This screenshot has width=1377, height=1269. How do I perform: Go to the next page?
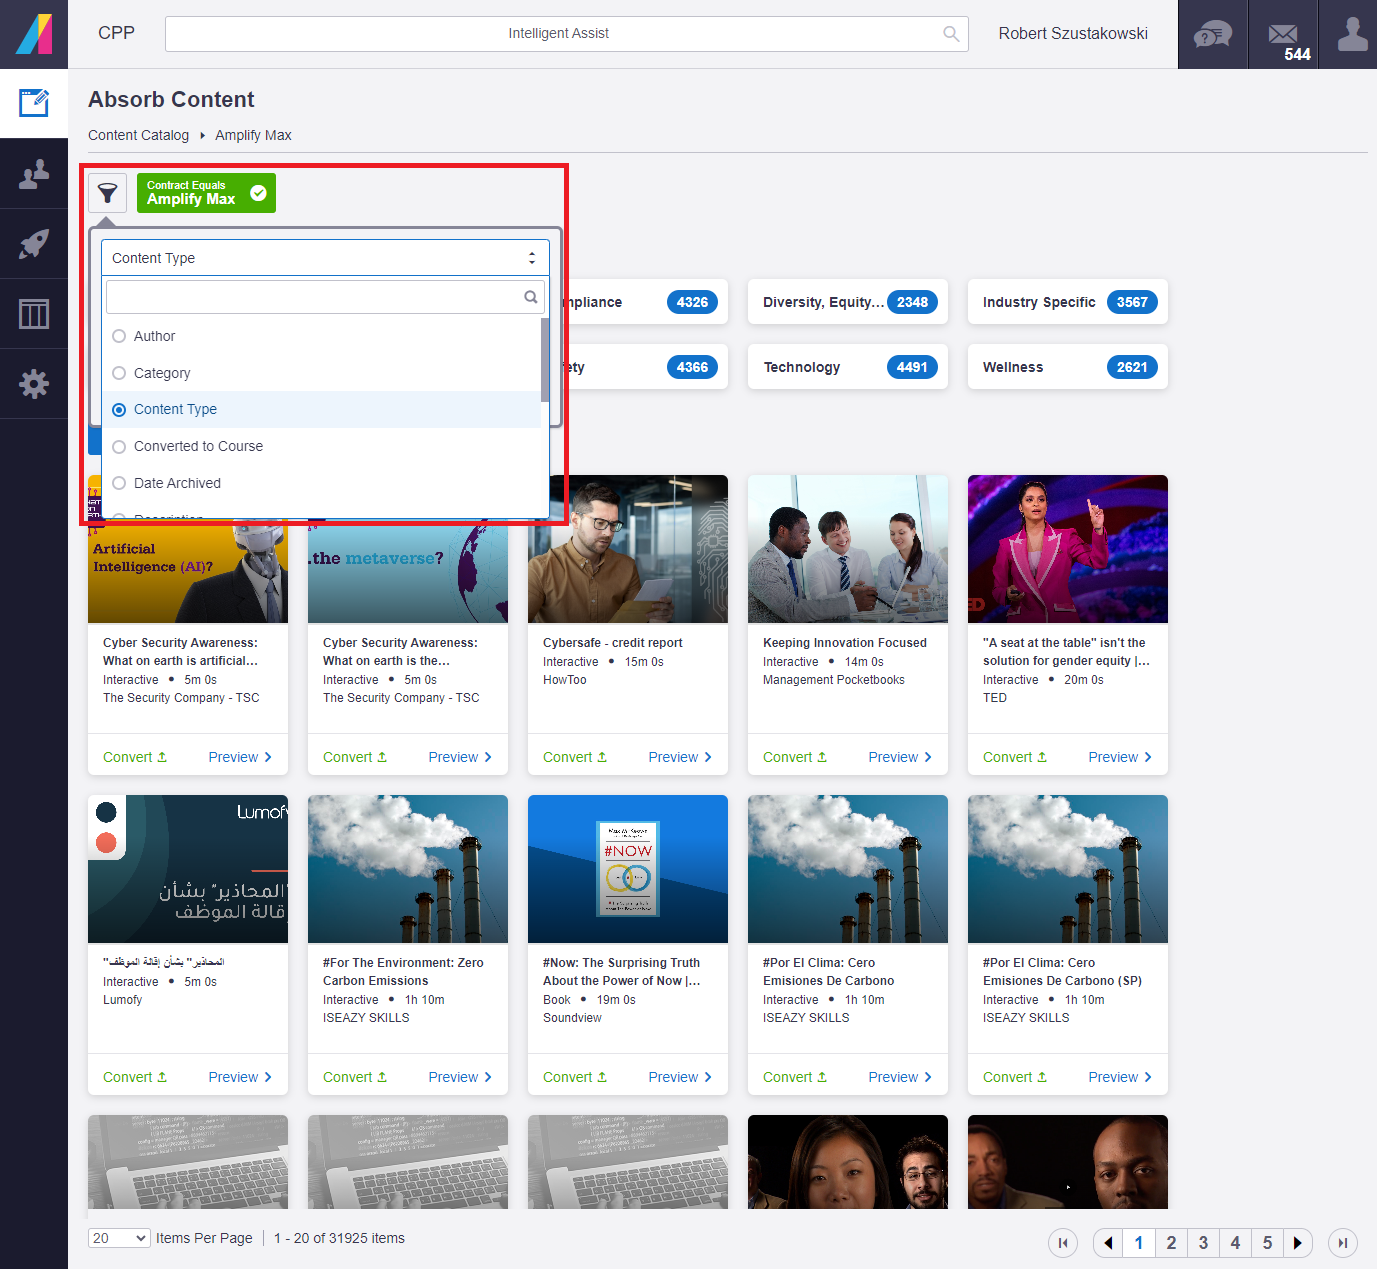coord(1298,1243)
